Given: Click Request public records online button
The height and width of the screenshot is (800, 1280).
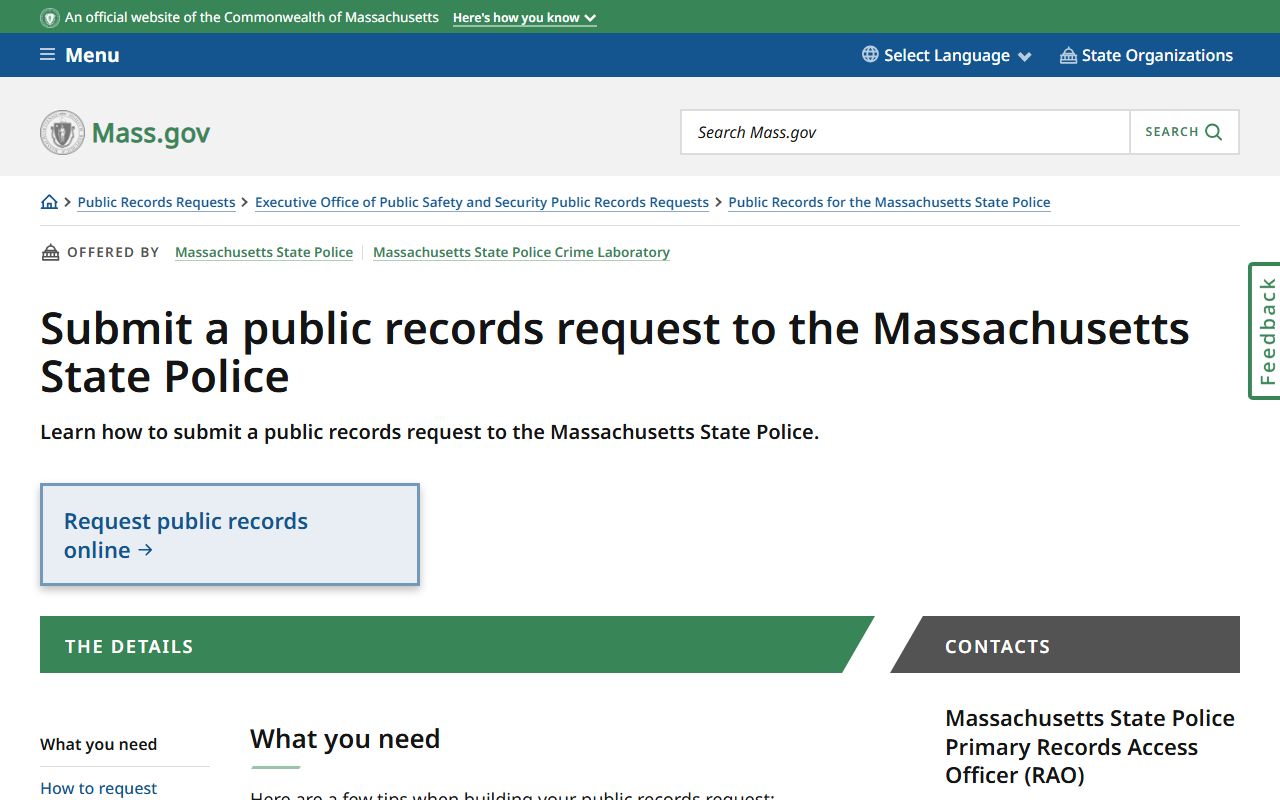Looking at the screenshot, I should (x=230, y=535).
